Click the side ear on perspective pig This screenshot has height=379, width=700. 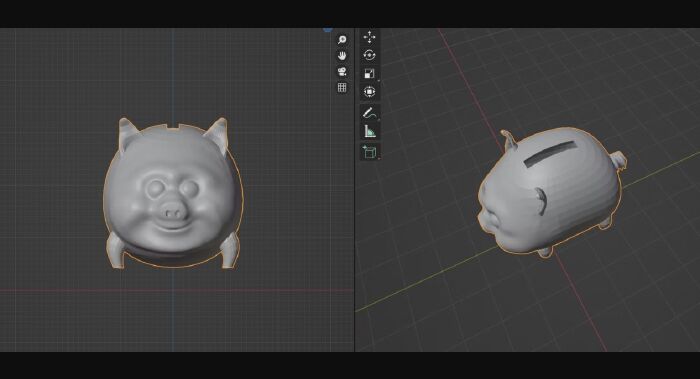click(541, 200)
